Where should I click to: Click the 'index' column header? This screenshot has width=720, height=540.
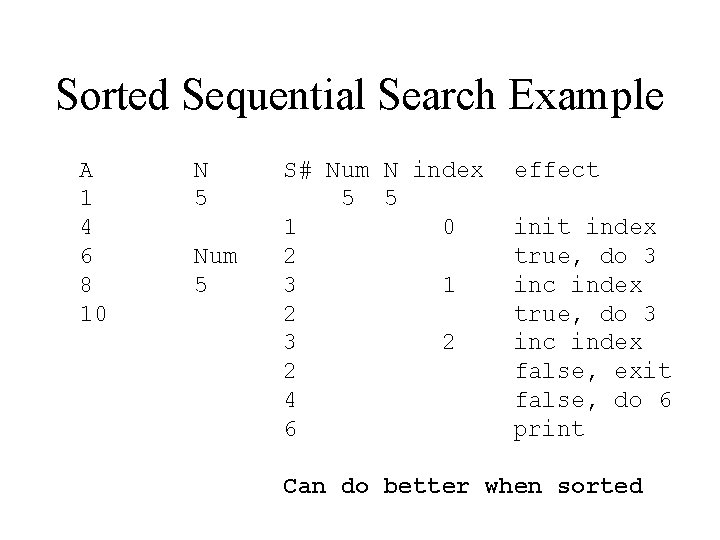click(x=448, y=170)
